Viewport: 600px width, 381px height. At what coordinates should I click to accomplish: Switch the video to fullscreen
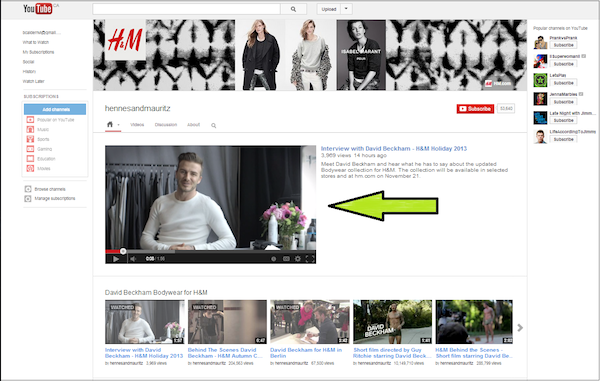point(310,259)
